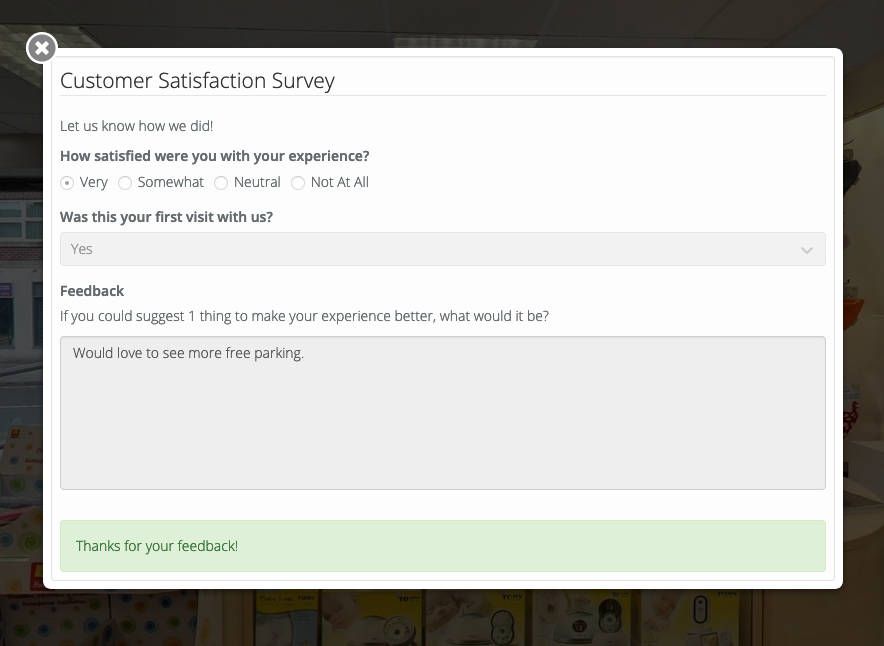
Task: Click the Yes value in the visit dropdown
Action: pyautogui.click(x=81, y=249)
